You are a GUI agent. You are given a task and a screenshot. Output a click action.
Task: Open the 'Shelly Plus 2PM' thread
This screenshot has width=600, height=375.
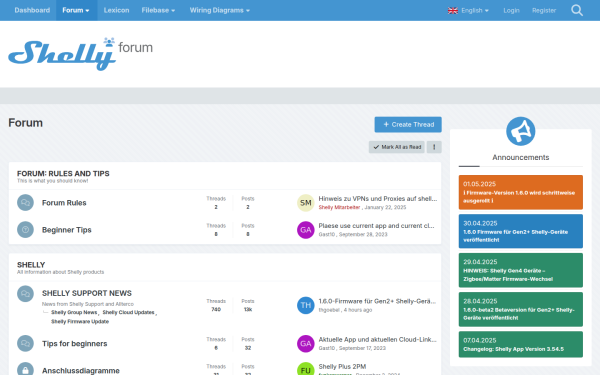click(342, 367)
